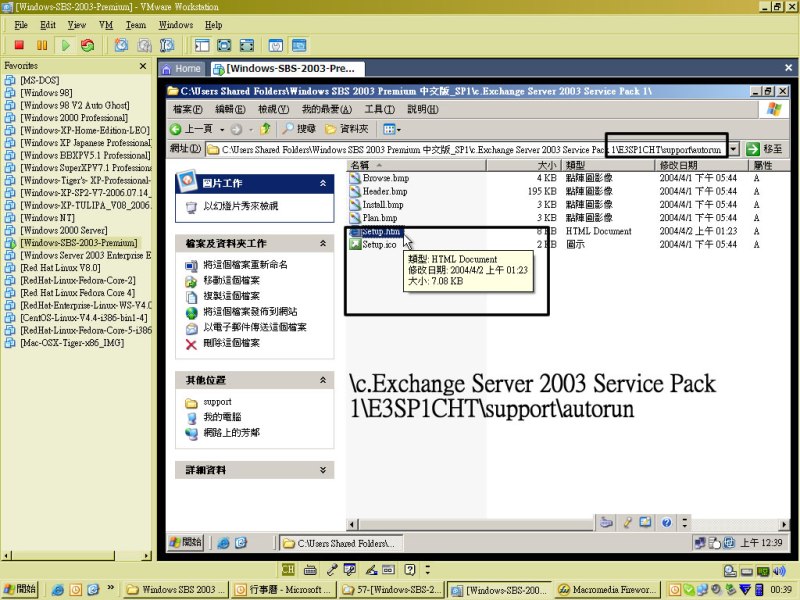Select the Setup.htm file
The width and height of the screenshot is (800, 600).
[x=375, y=232]
